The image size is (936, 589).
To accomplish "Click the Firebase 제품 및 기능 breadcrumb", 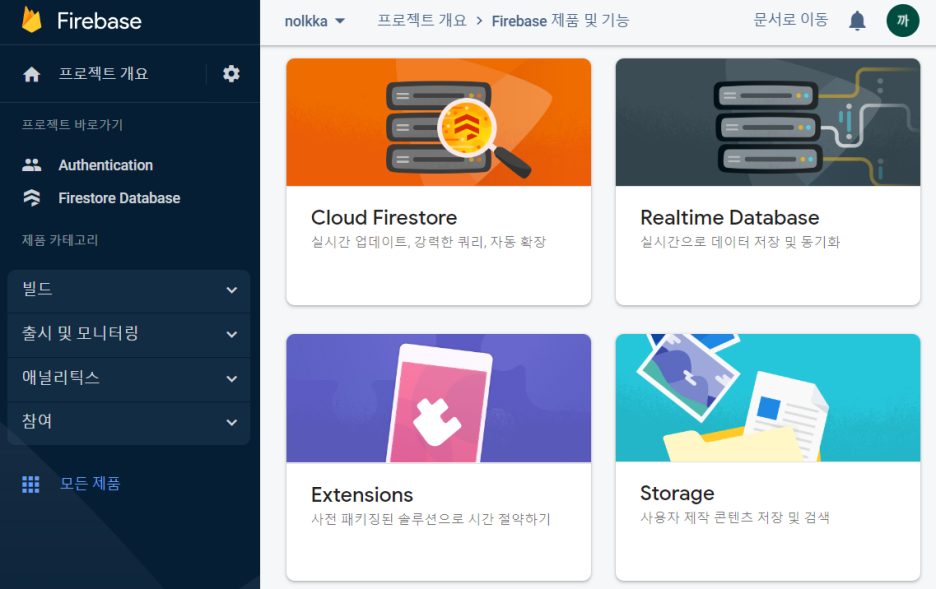I will click(561, 21).
